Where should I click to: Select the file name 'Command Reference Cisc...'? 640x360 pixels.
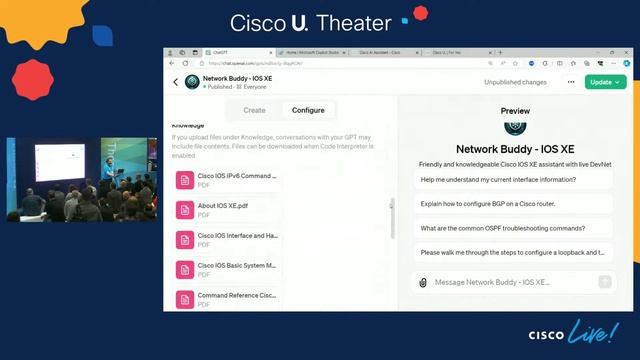point(237,295)
